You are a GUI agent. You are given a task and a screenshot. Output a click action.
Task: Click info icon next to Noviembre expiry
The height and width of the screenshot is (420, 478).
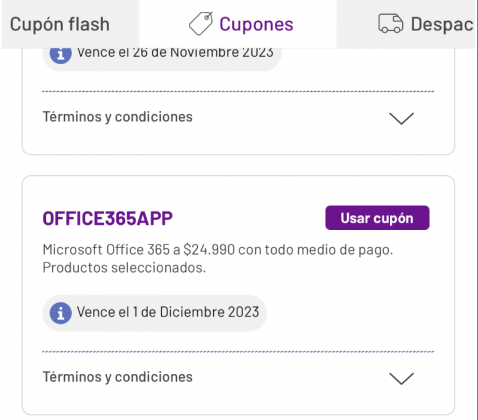pyautogui.click(x=60, y=55)
